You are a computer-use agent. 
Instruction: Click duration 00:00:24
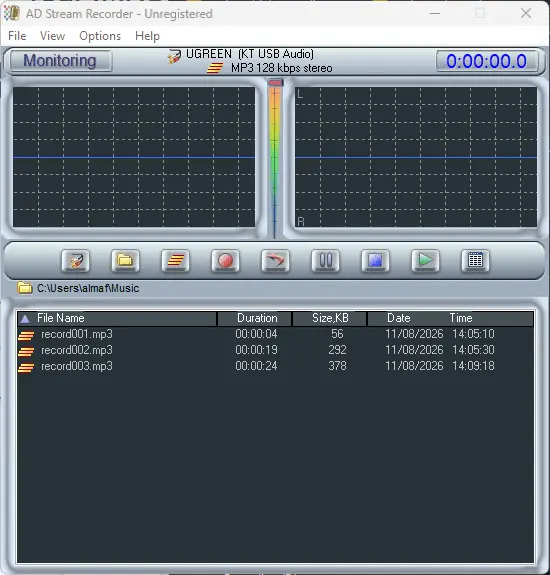pos(256,366)
